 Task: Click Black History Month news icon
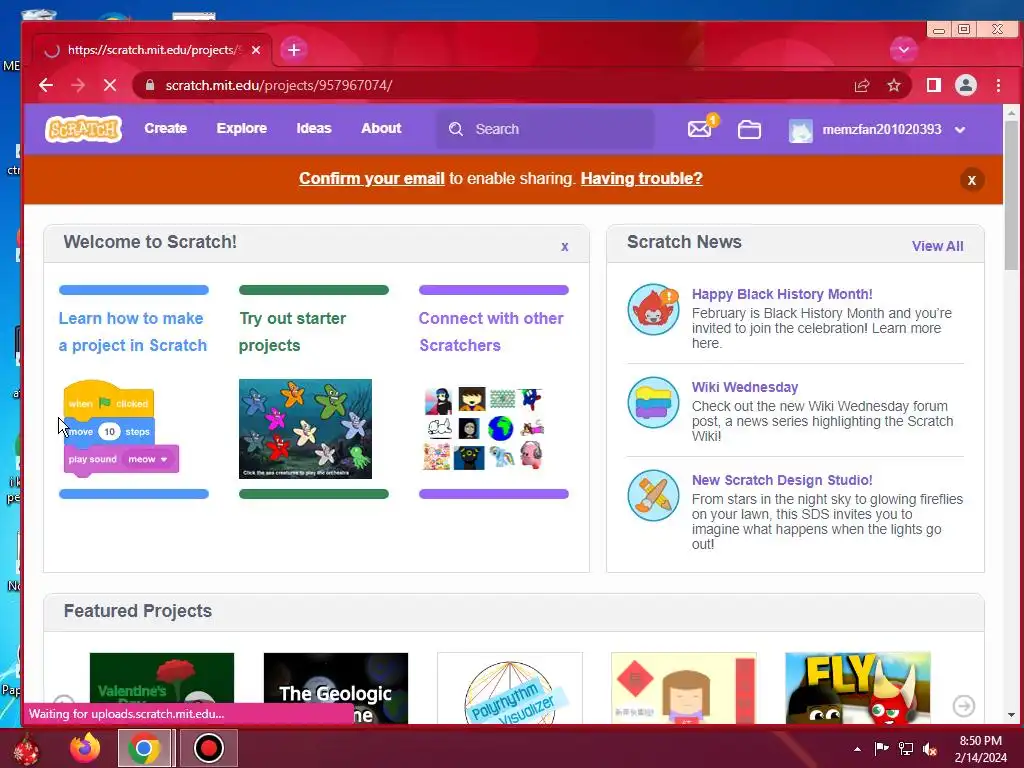pos(653,310)
